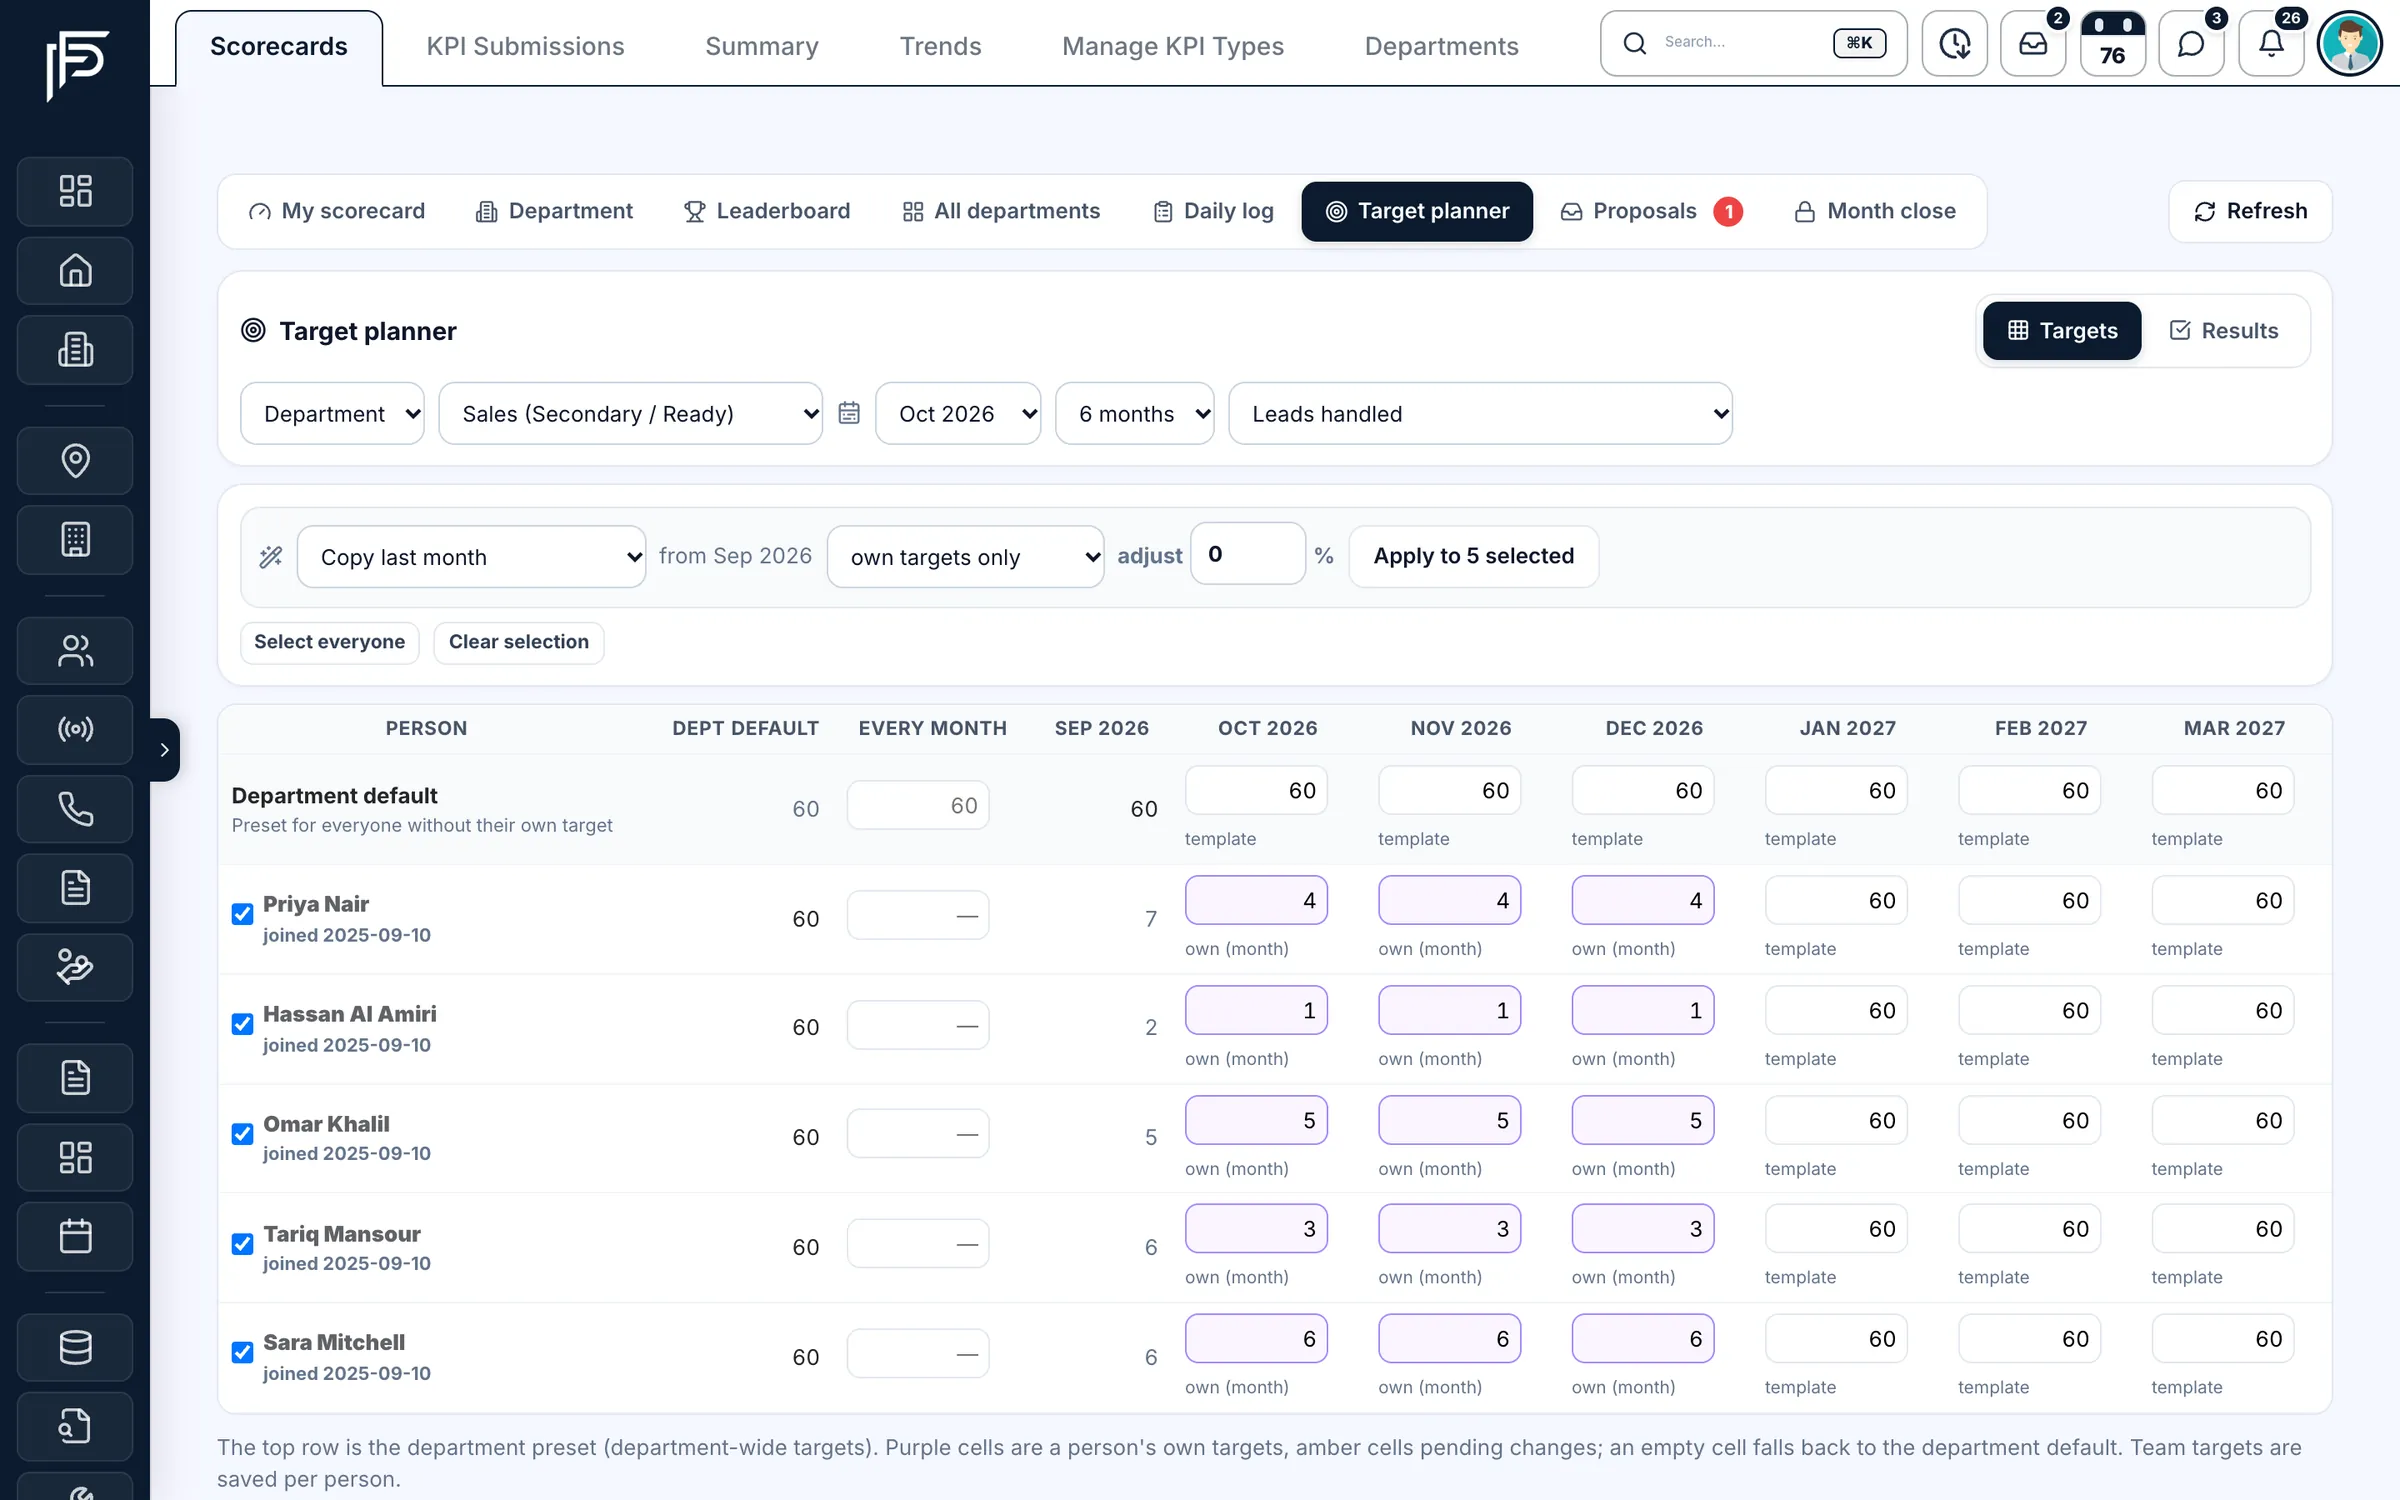Image resolution: width=2400 pixels, height=1500 pixels.
Task: Open the Sales (Secondary / Ready) dropdown
Action: click(x=630, y=413)
